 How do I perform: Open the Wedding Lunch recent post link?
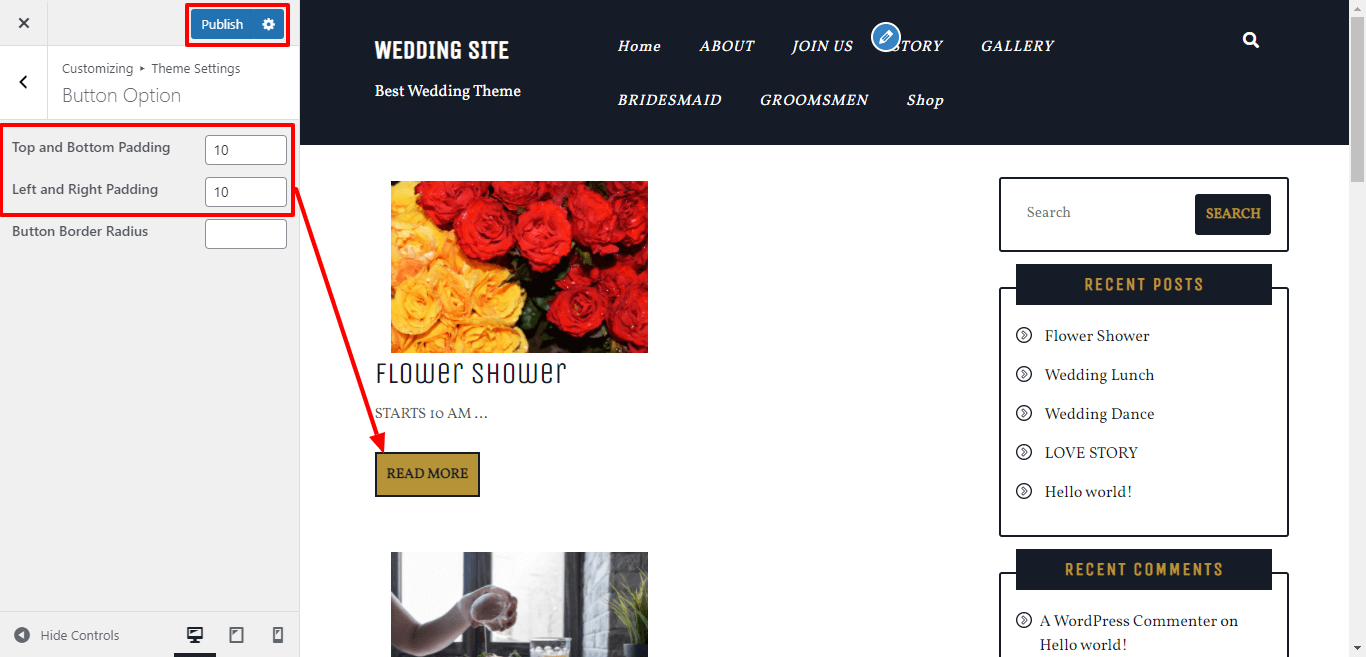[1099, 375]
